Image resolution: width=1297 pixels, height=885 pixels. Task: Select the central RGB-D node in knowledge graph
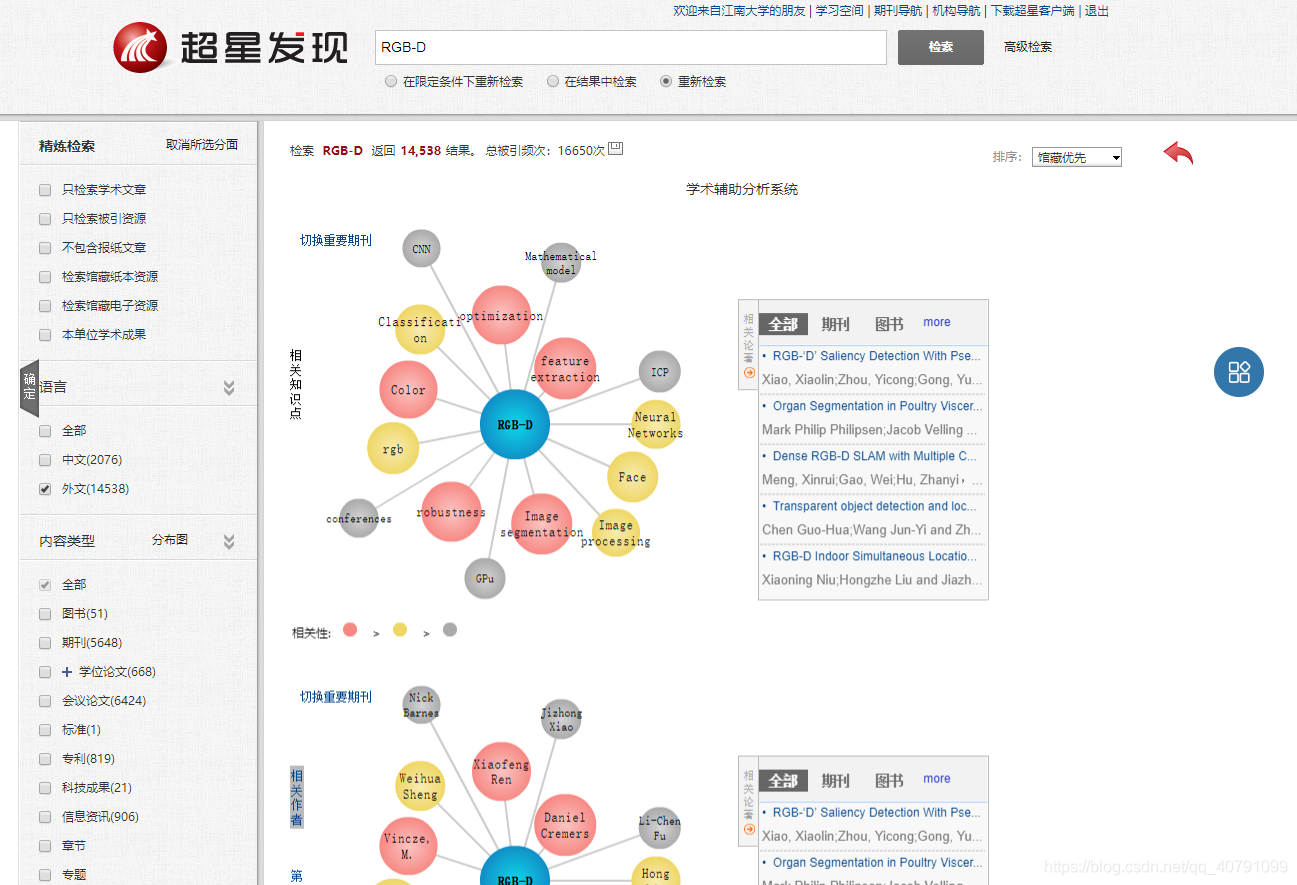tap(515, 425)
